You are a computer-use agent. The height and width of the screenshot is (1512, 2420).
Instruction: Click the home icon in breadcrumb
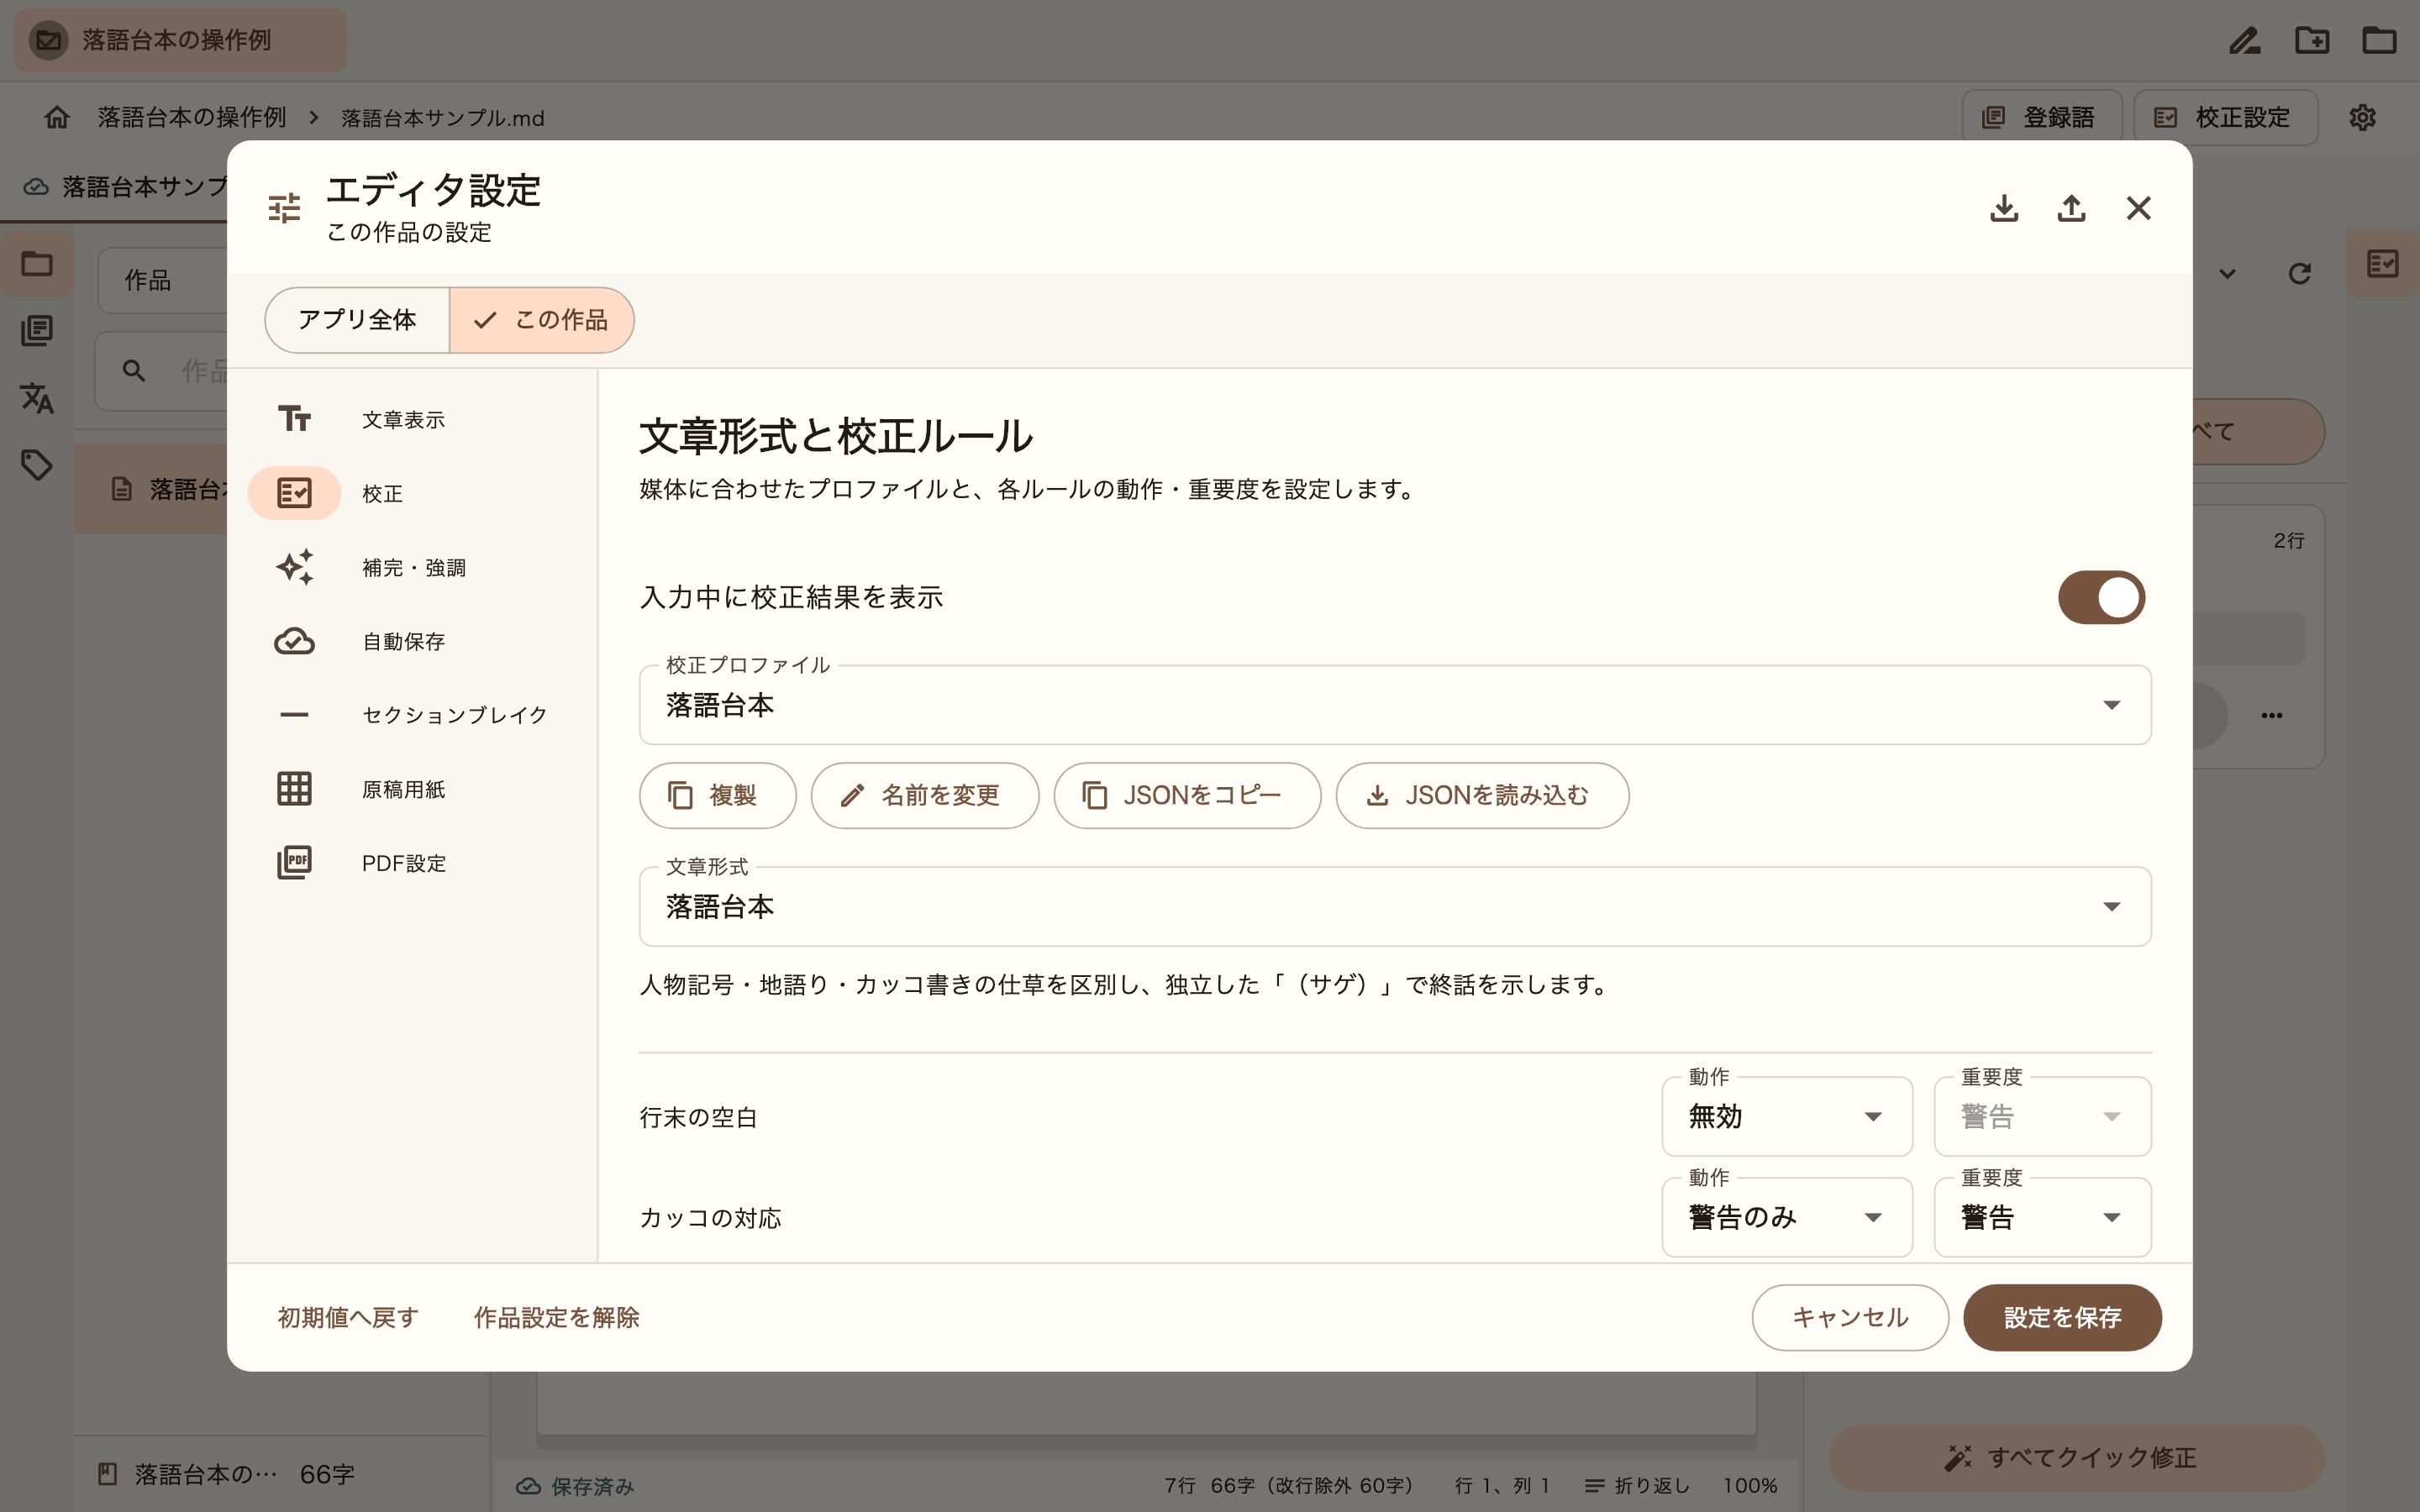57,117
